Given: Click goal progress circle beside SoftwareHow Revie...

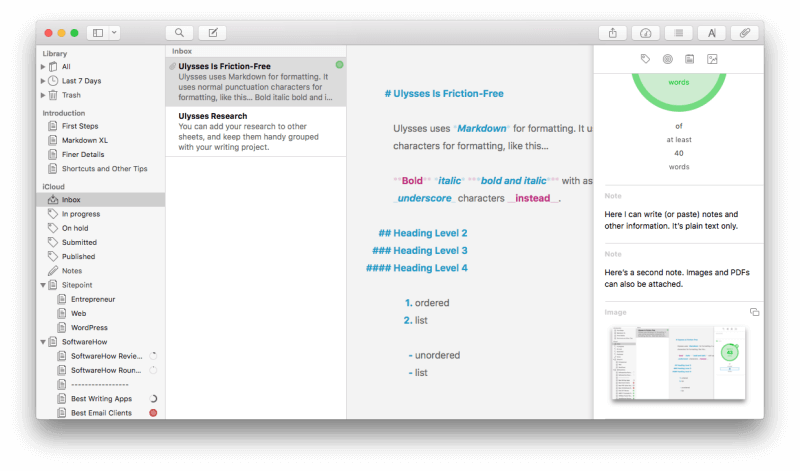Looking at the screenshot, I should [153, 356].
